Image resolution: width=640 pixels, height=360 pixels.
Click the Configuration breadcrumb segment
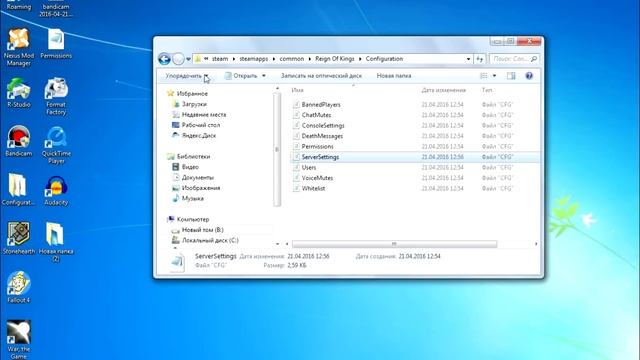[x=384, y=59]
